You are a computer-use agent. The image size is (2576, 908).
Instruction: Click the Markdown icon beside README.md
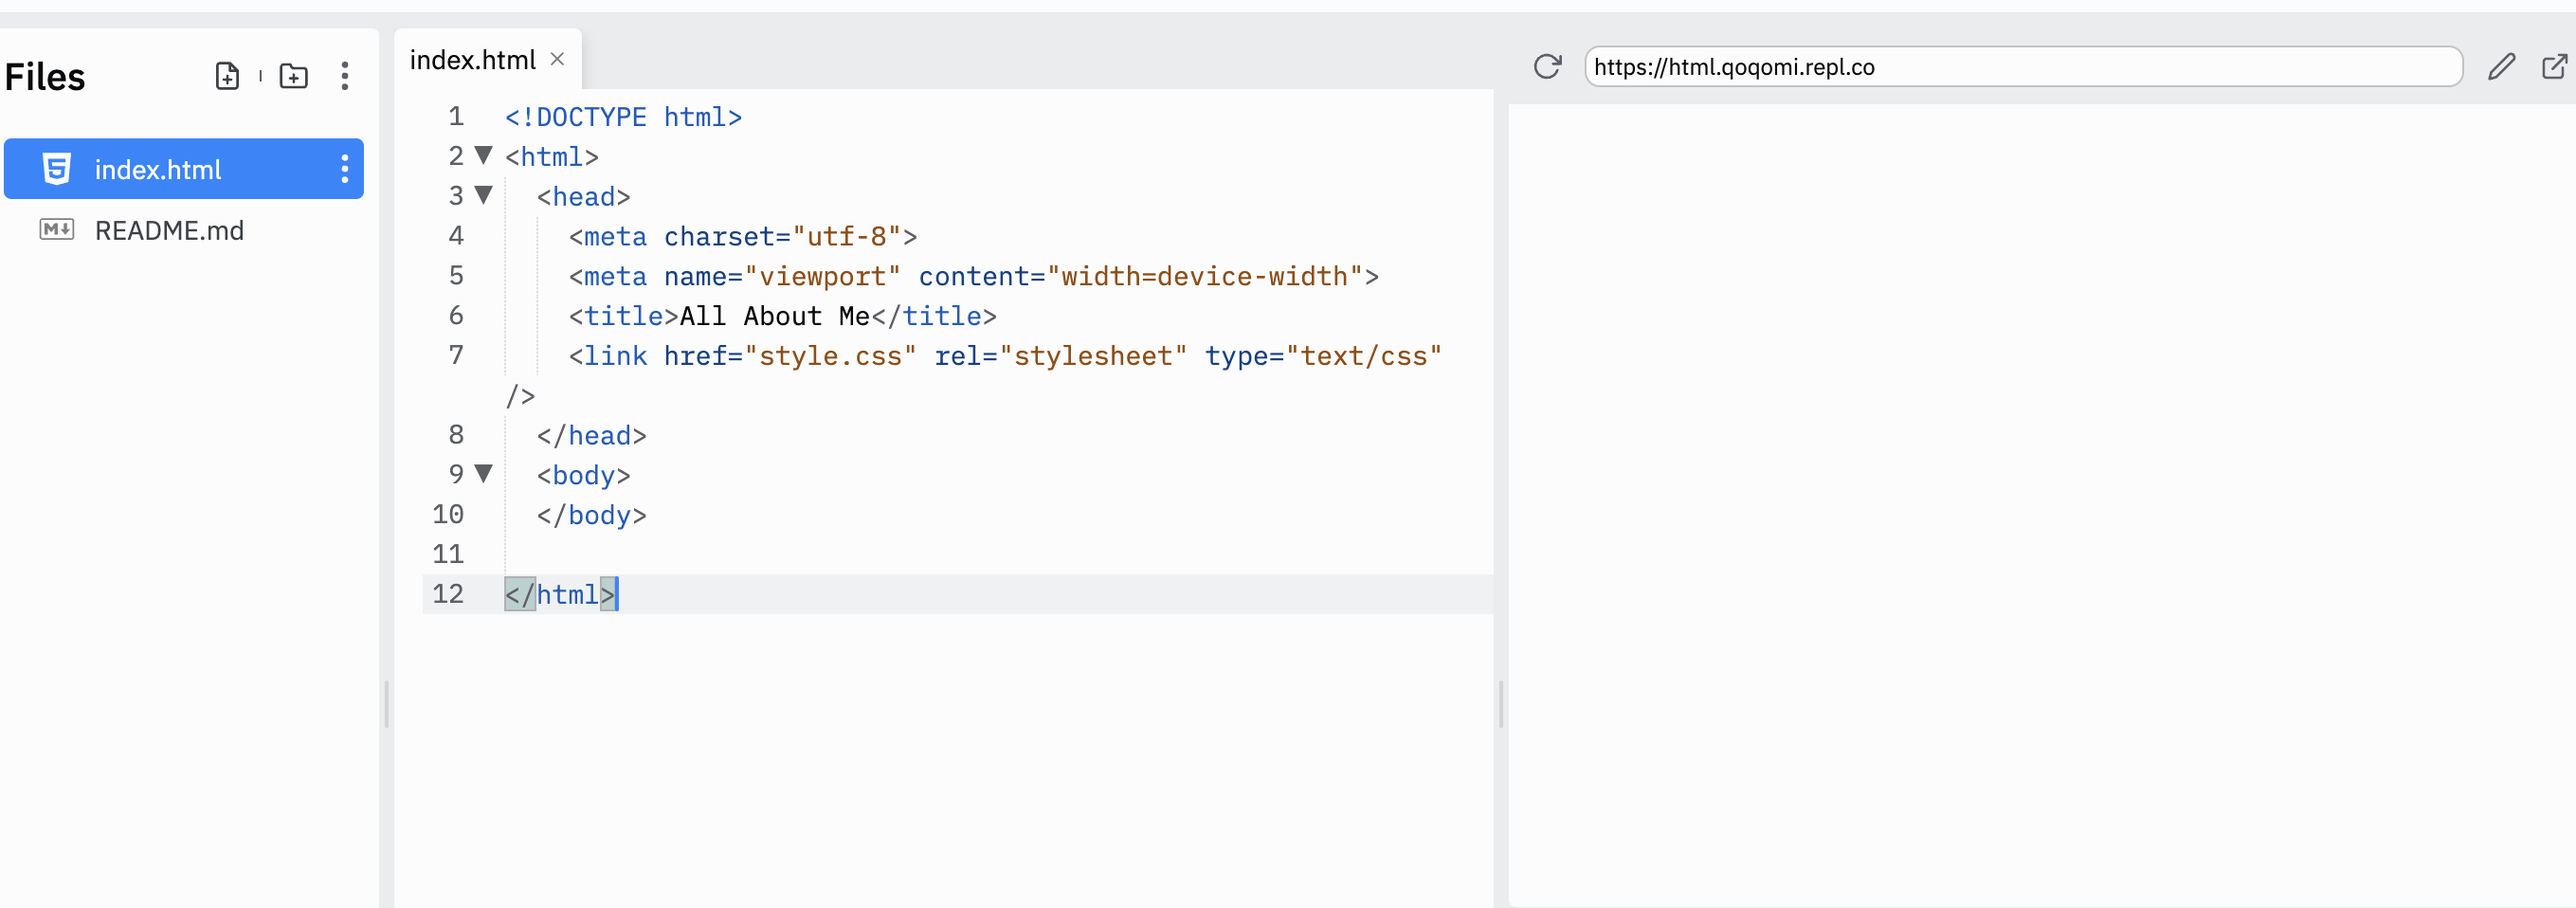pyautogui.click(x=56, y=230)
